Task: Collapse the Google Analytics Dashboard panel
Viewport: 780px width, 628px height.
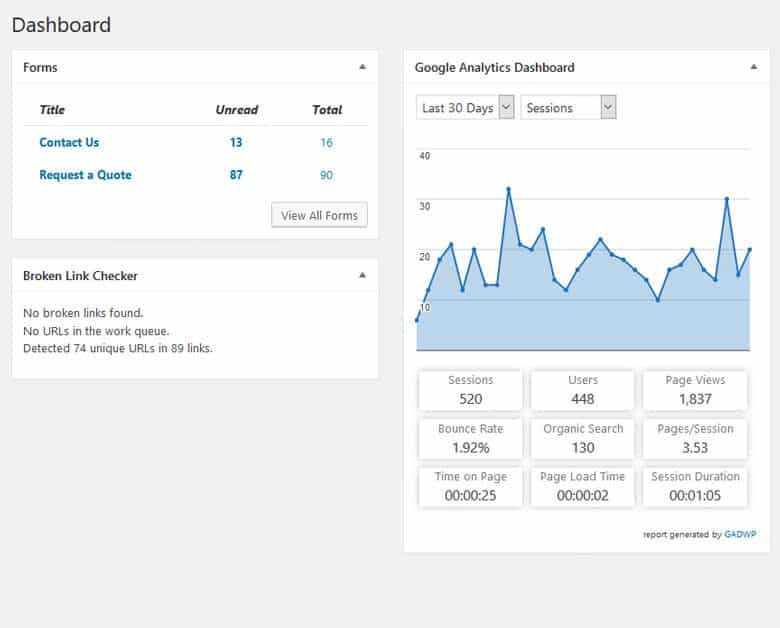Action: pos(754,67)
